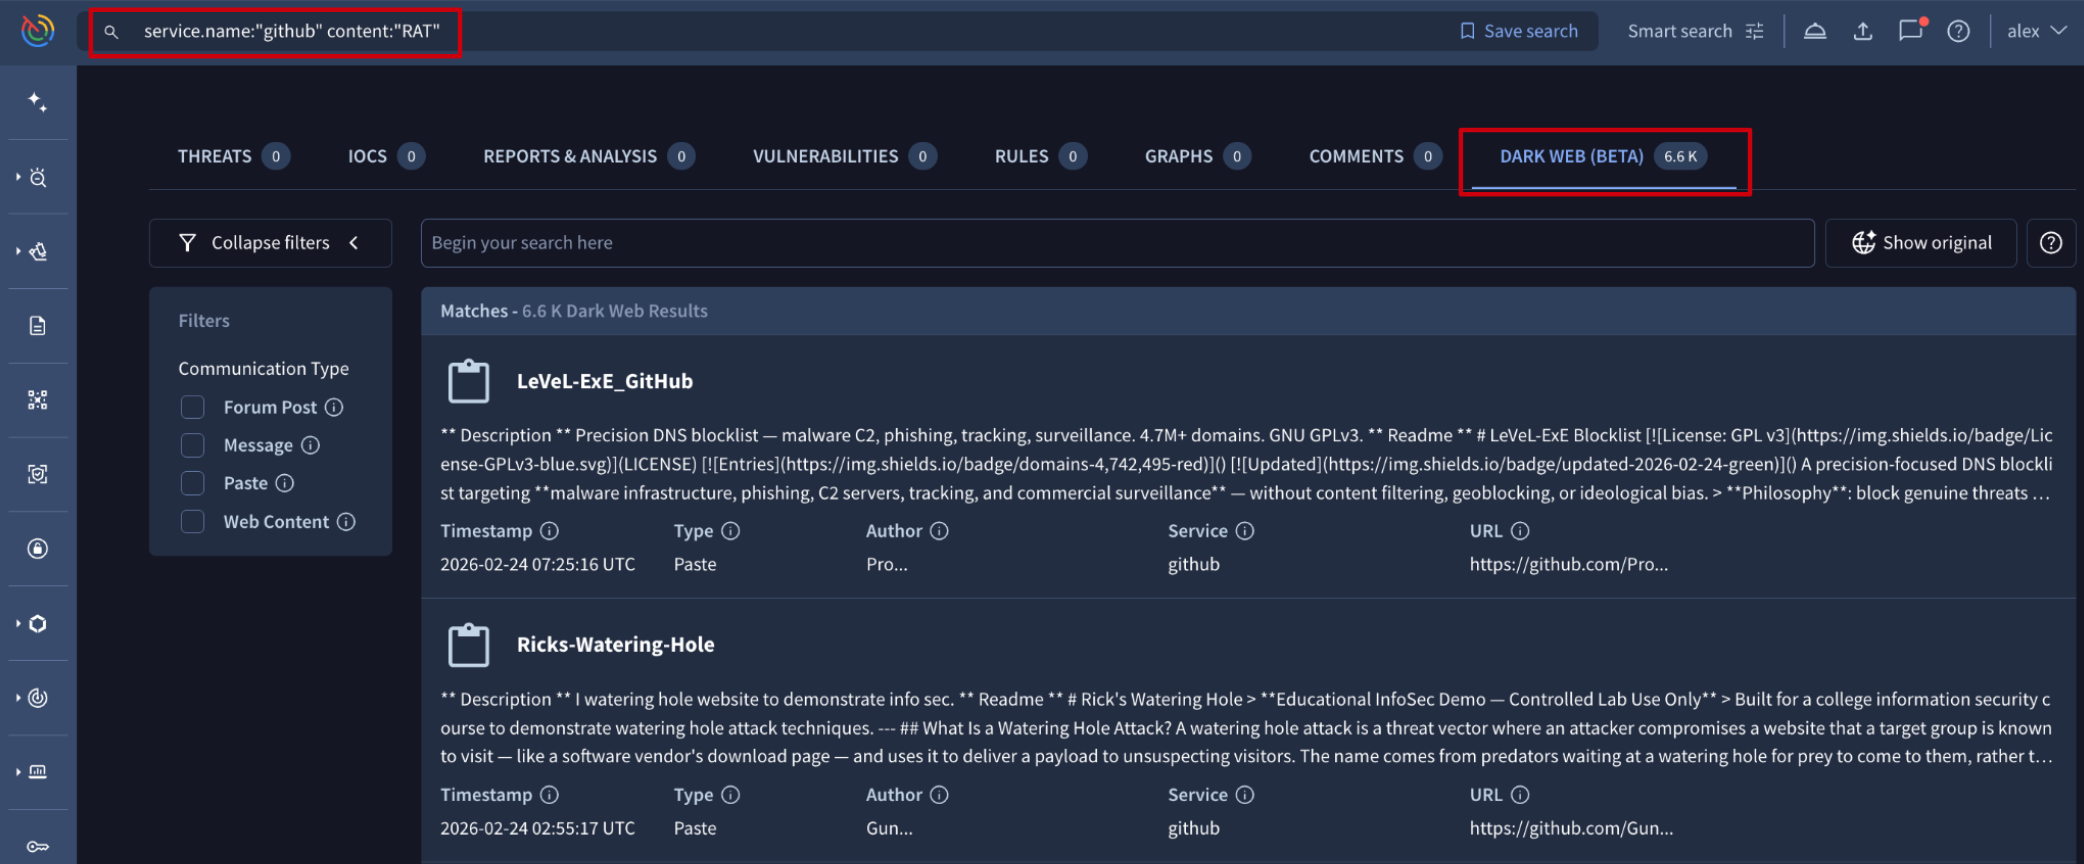Collapse the filters panel
This screenshot has width=2084, height=864.
270,243
